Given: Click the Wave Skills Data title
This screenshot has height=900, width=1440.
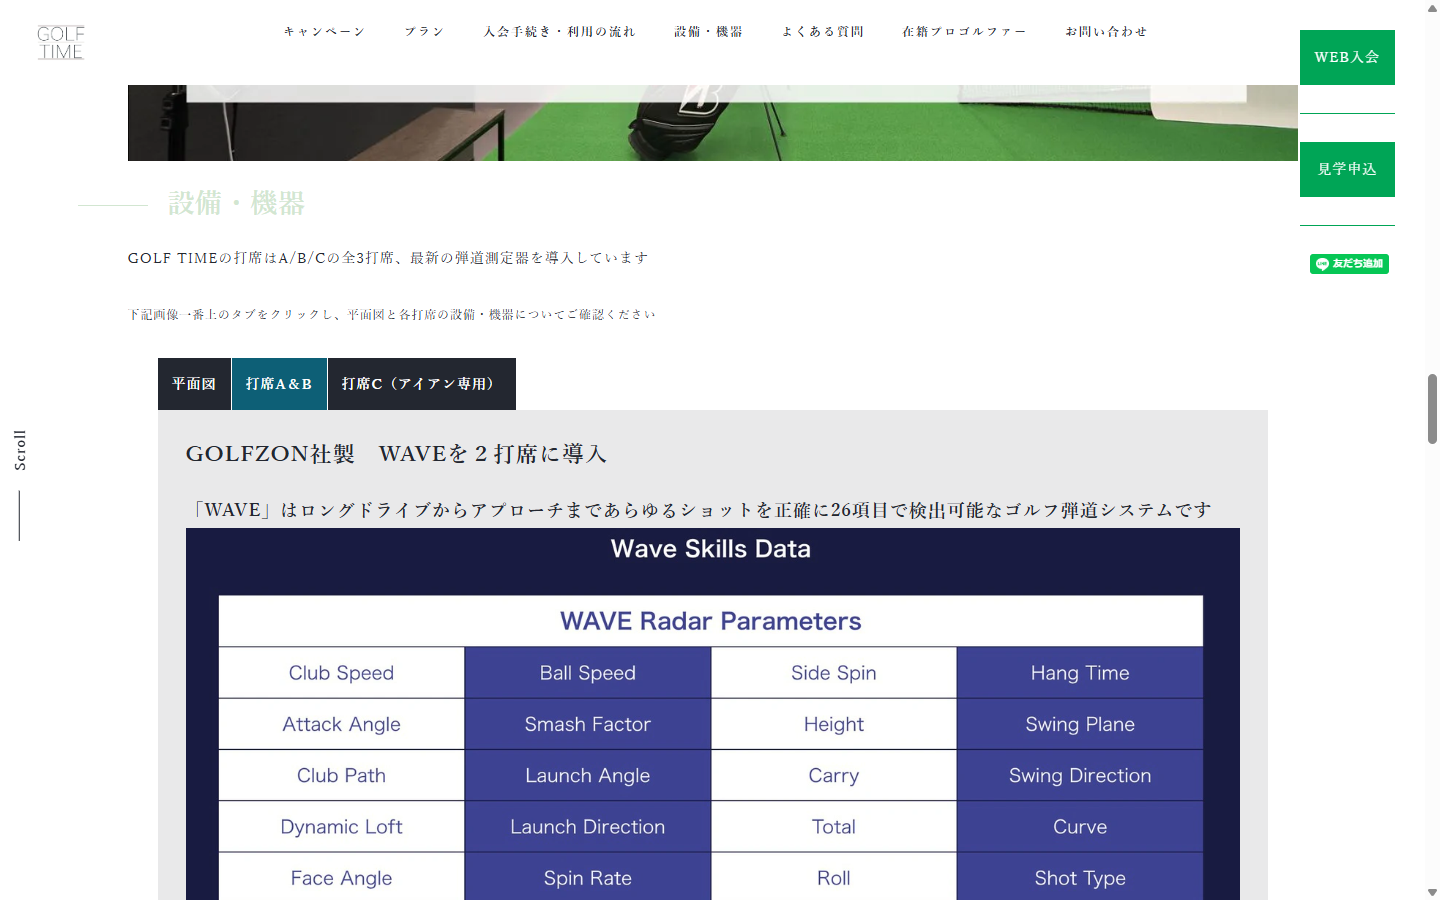Looking at the screenshot, I should (711, 549).
